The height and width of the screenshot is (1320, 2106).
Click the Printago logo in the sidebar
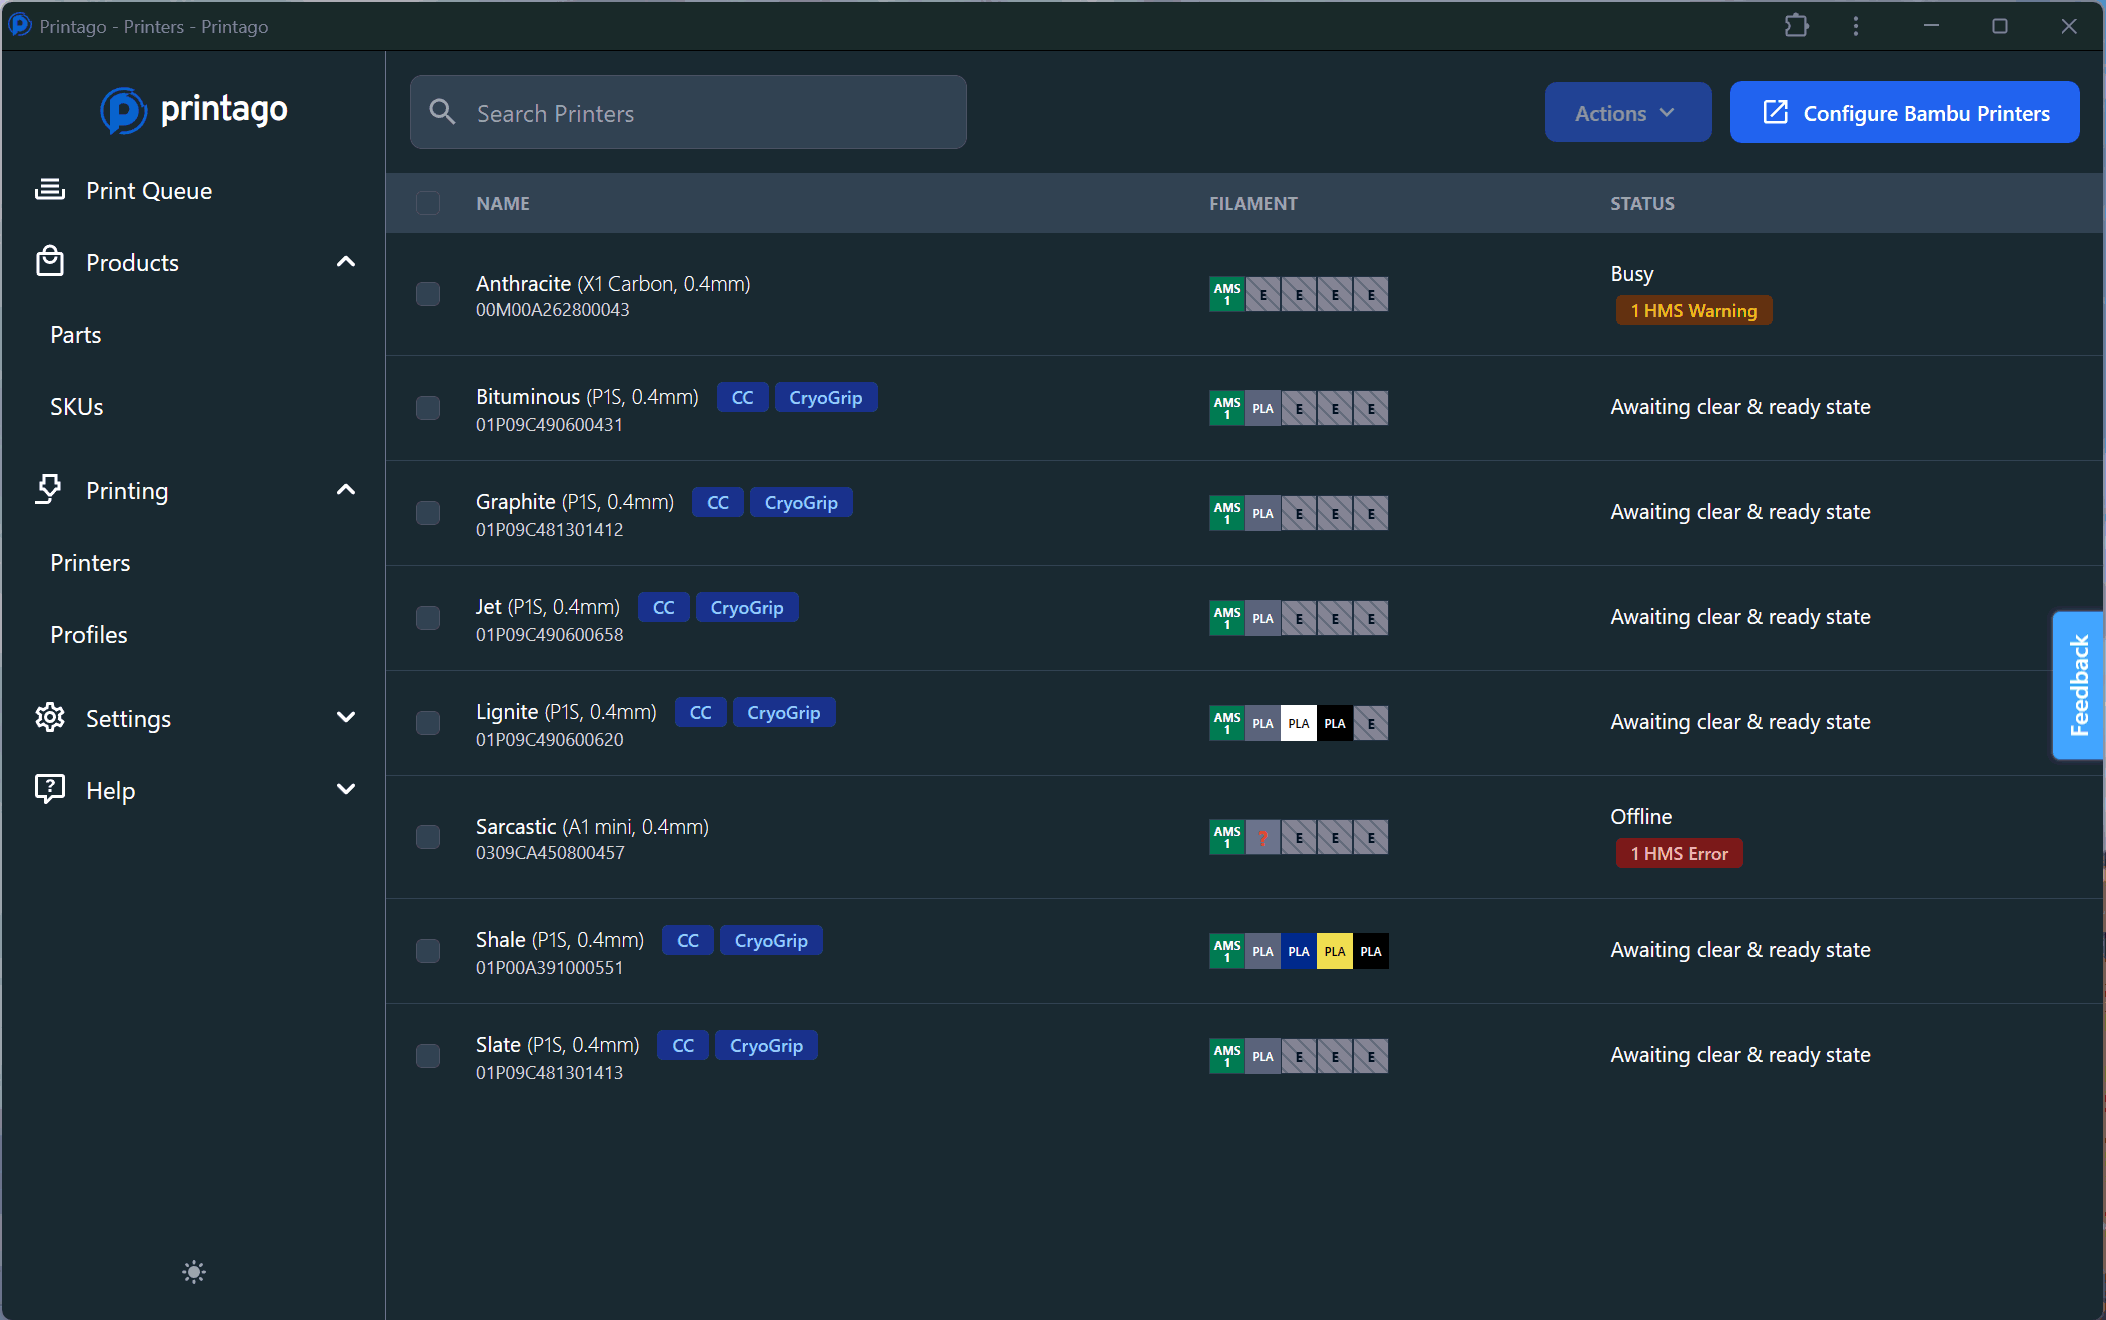click(194, 110)
